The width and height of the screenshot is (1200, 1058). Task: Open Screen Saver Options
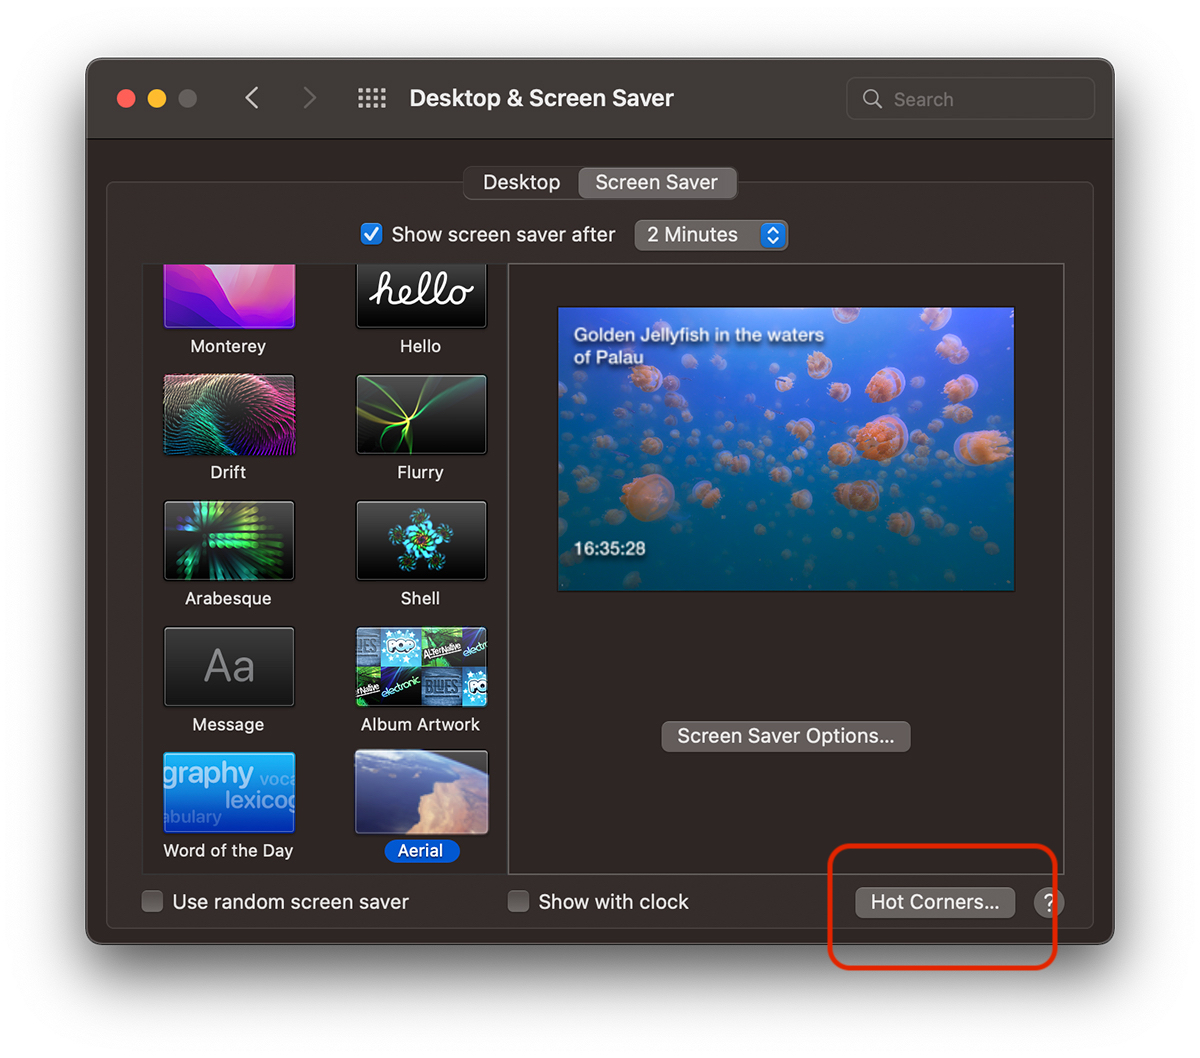click(785, 736)
